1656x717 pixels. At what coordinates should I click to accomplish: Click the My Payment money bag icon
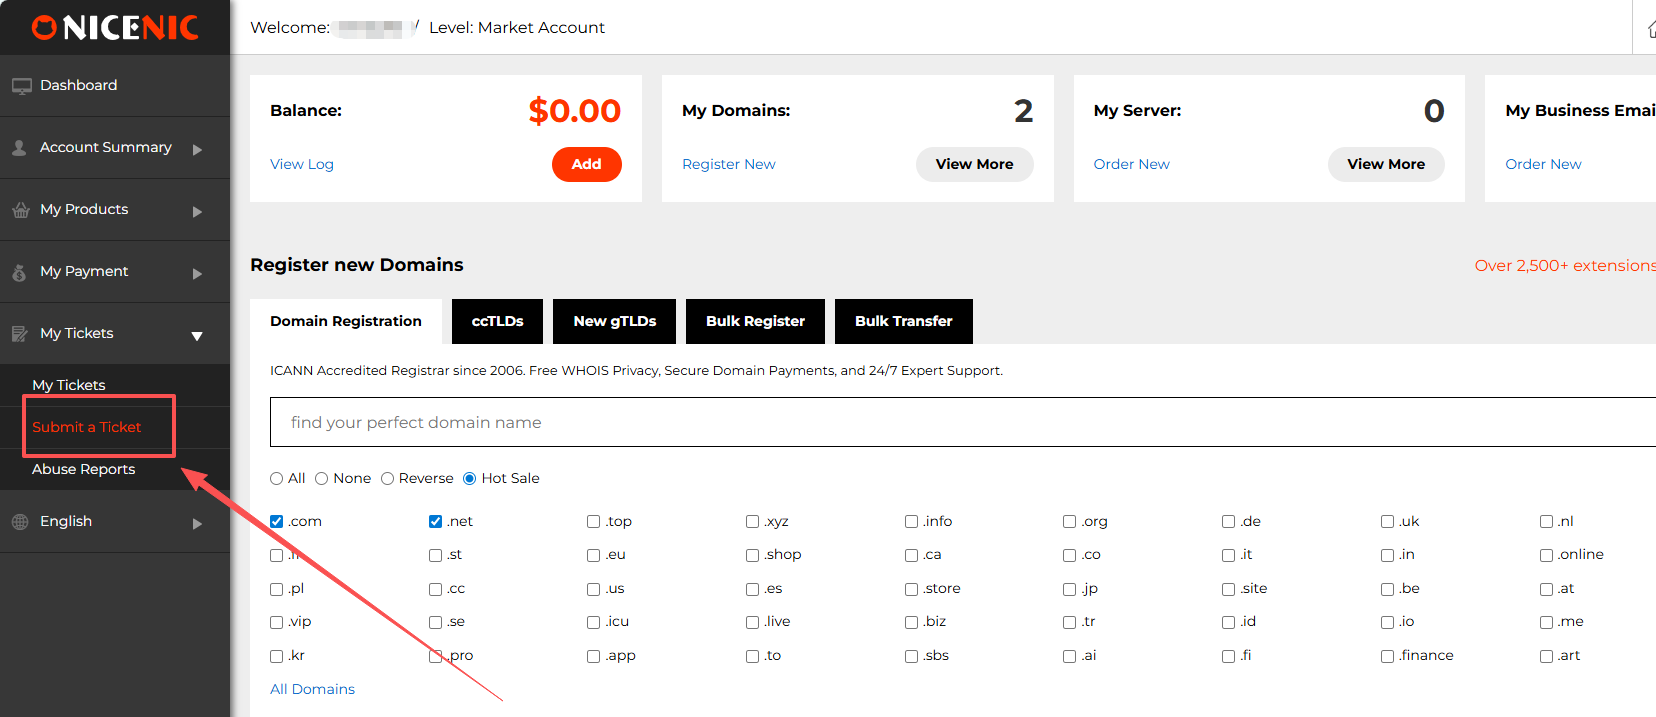click(x=19, y=272)
